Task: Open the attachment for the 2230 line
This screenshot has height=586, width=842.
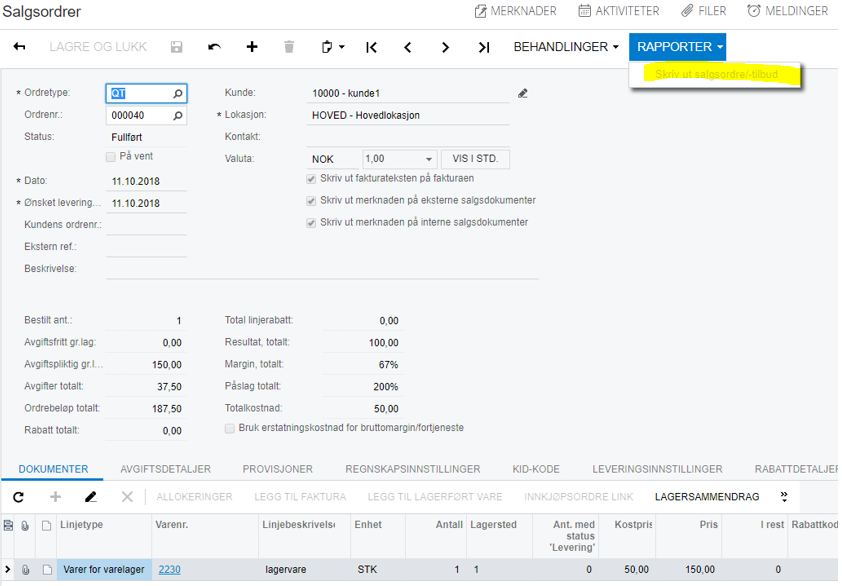Action: pos(25,569)
